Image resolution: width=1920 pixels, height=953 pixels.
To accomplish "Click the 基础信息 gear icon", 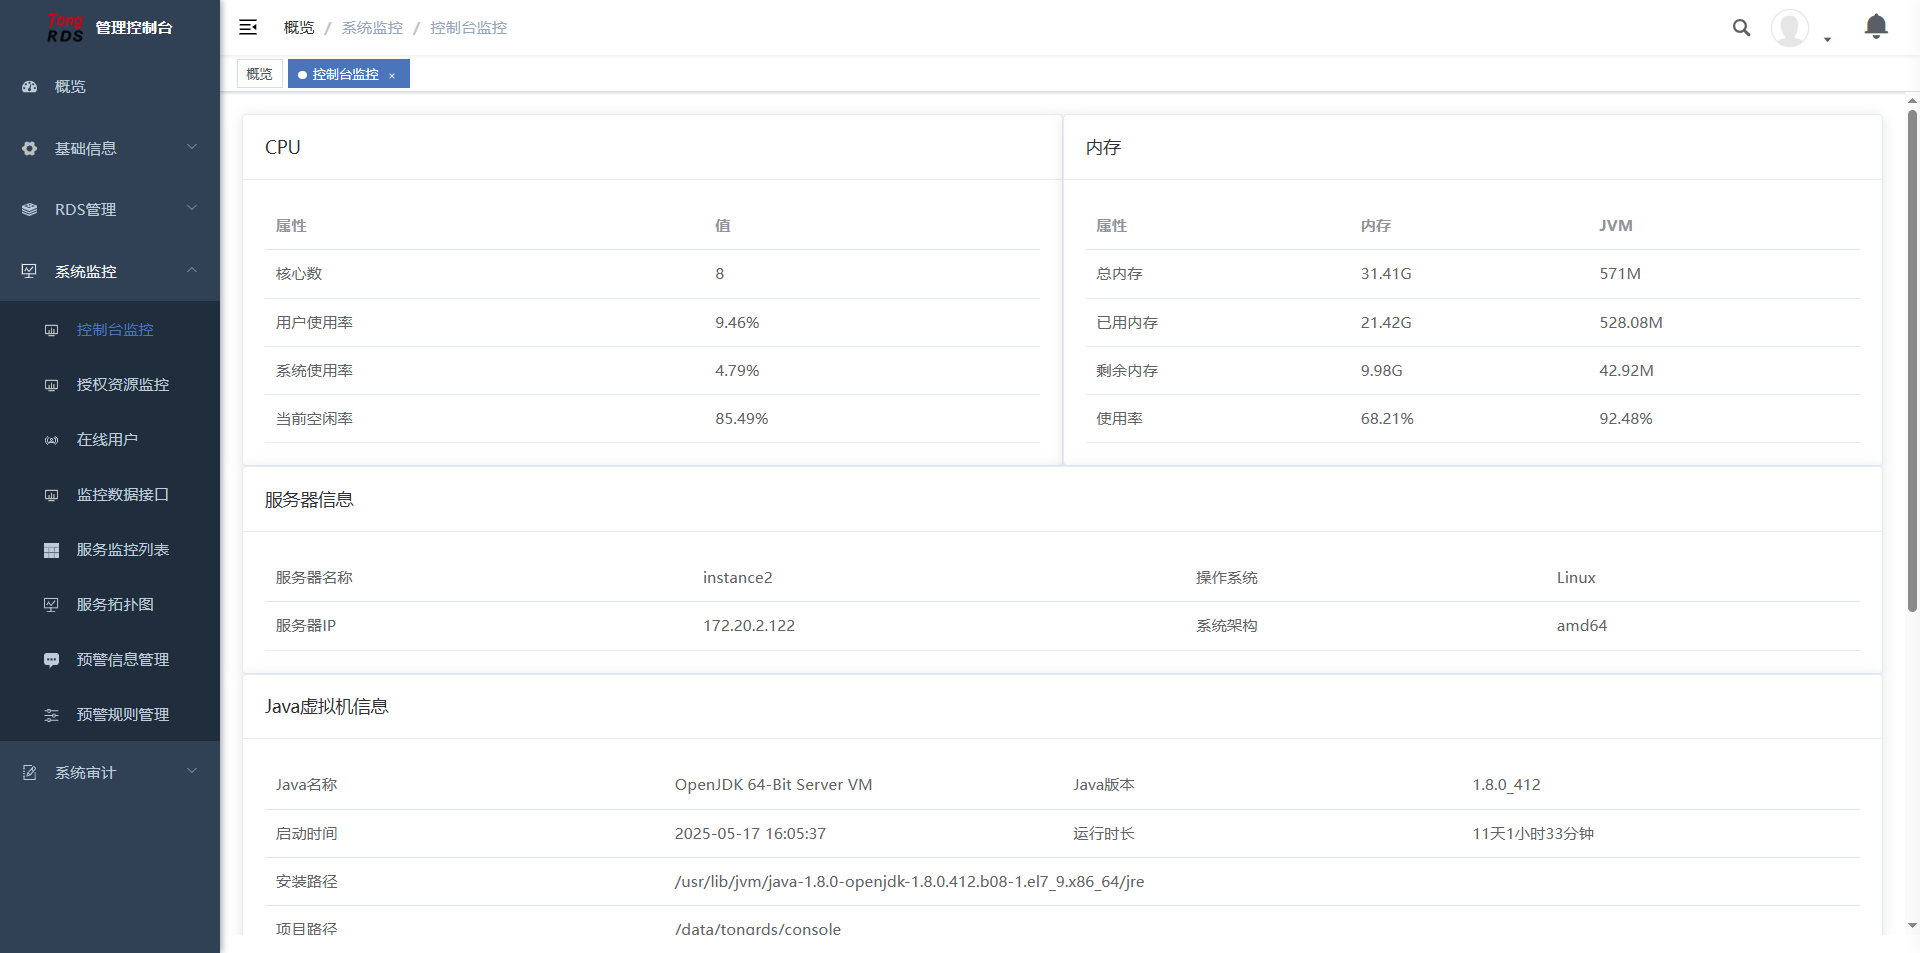I will pos(30,149).
